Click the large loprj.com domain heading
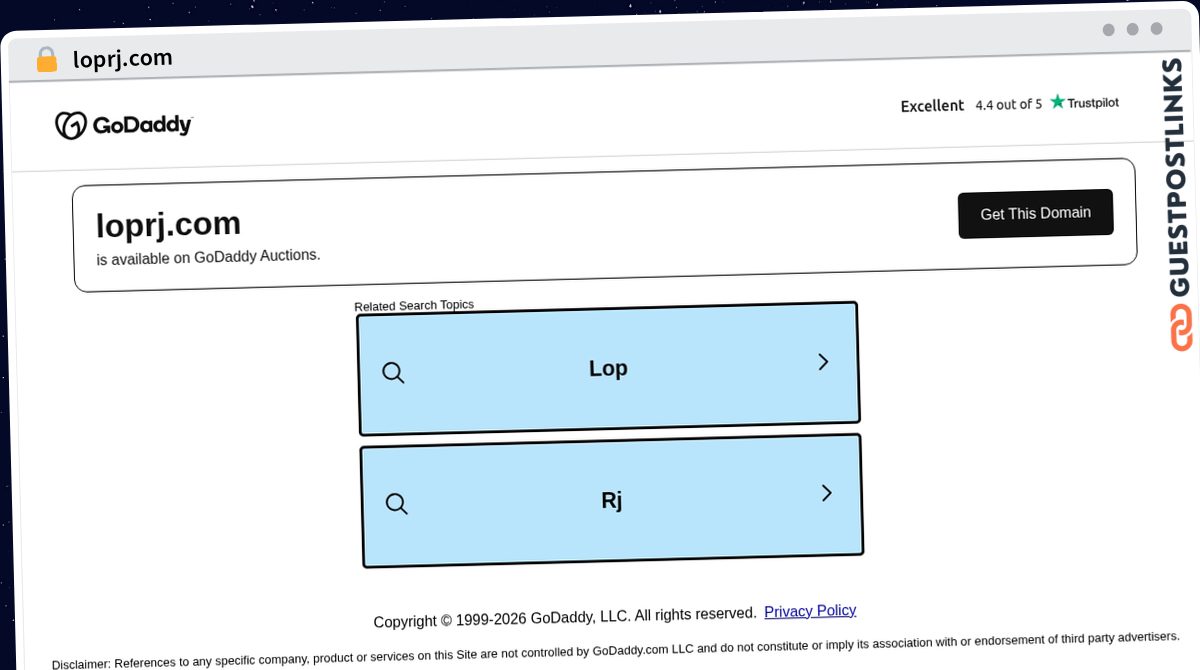Viewport: 1200px width, 670px height. click(x=168, y=225)
